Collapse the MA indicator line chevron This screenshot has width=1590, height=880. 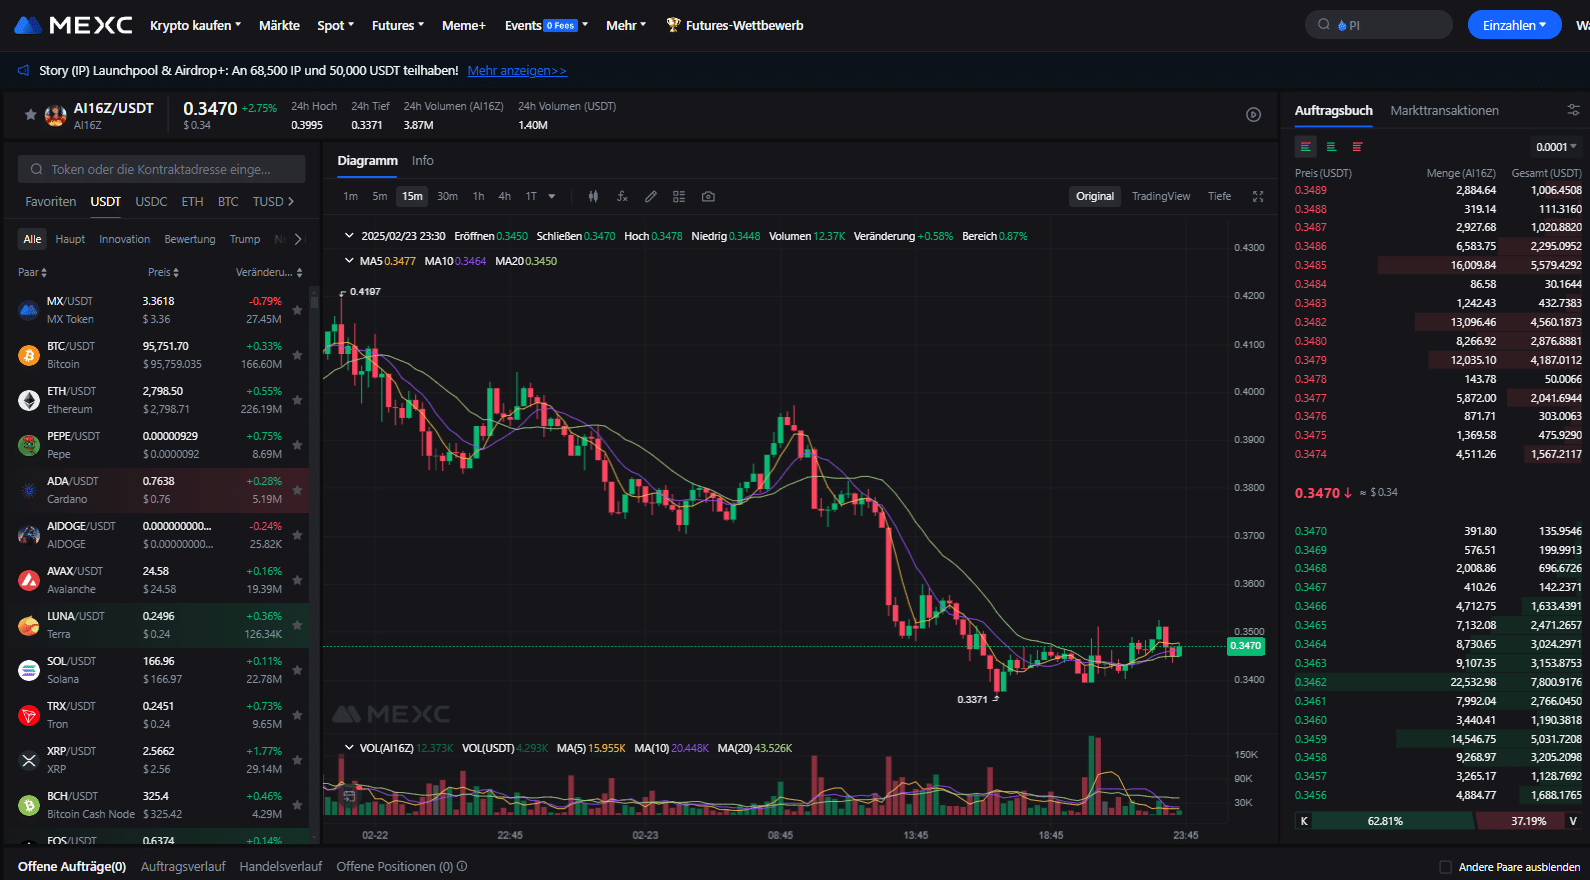pos(349,261)
